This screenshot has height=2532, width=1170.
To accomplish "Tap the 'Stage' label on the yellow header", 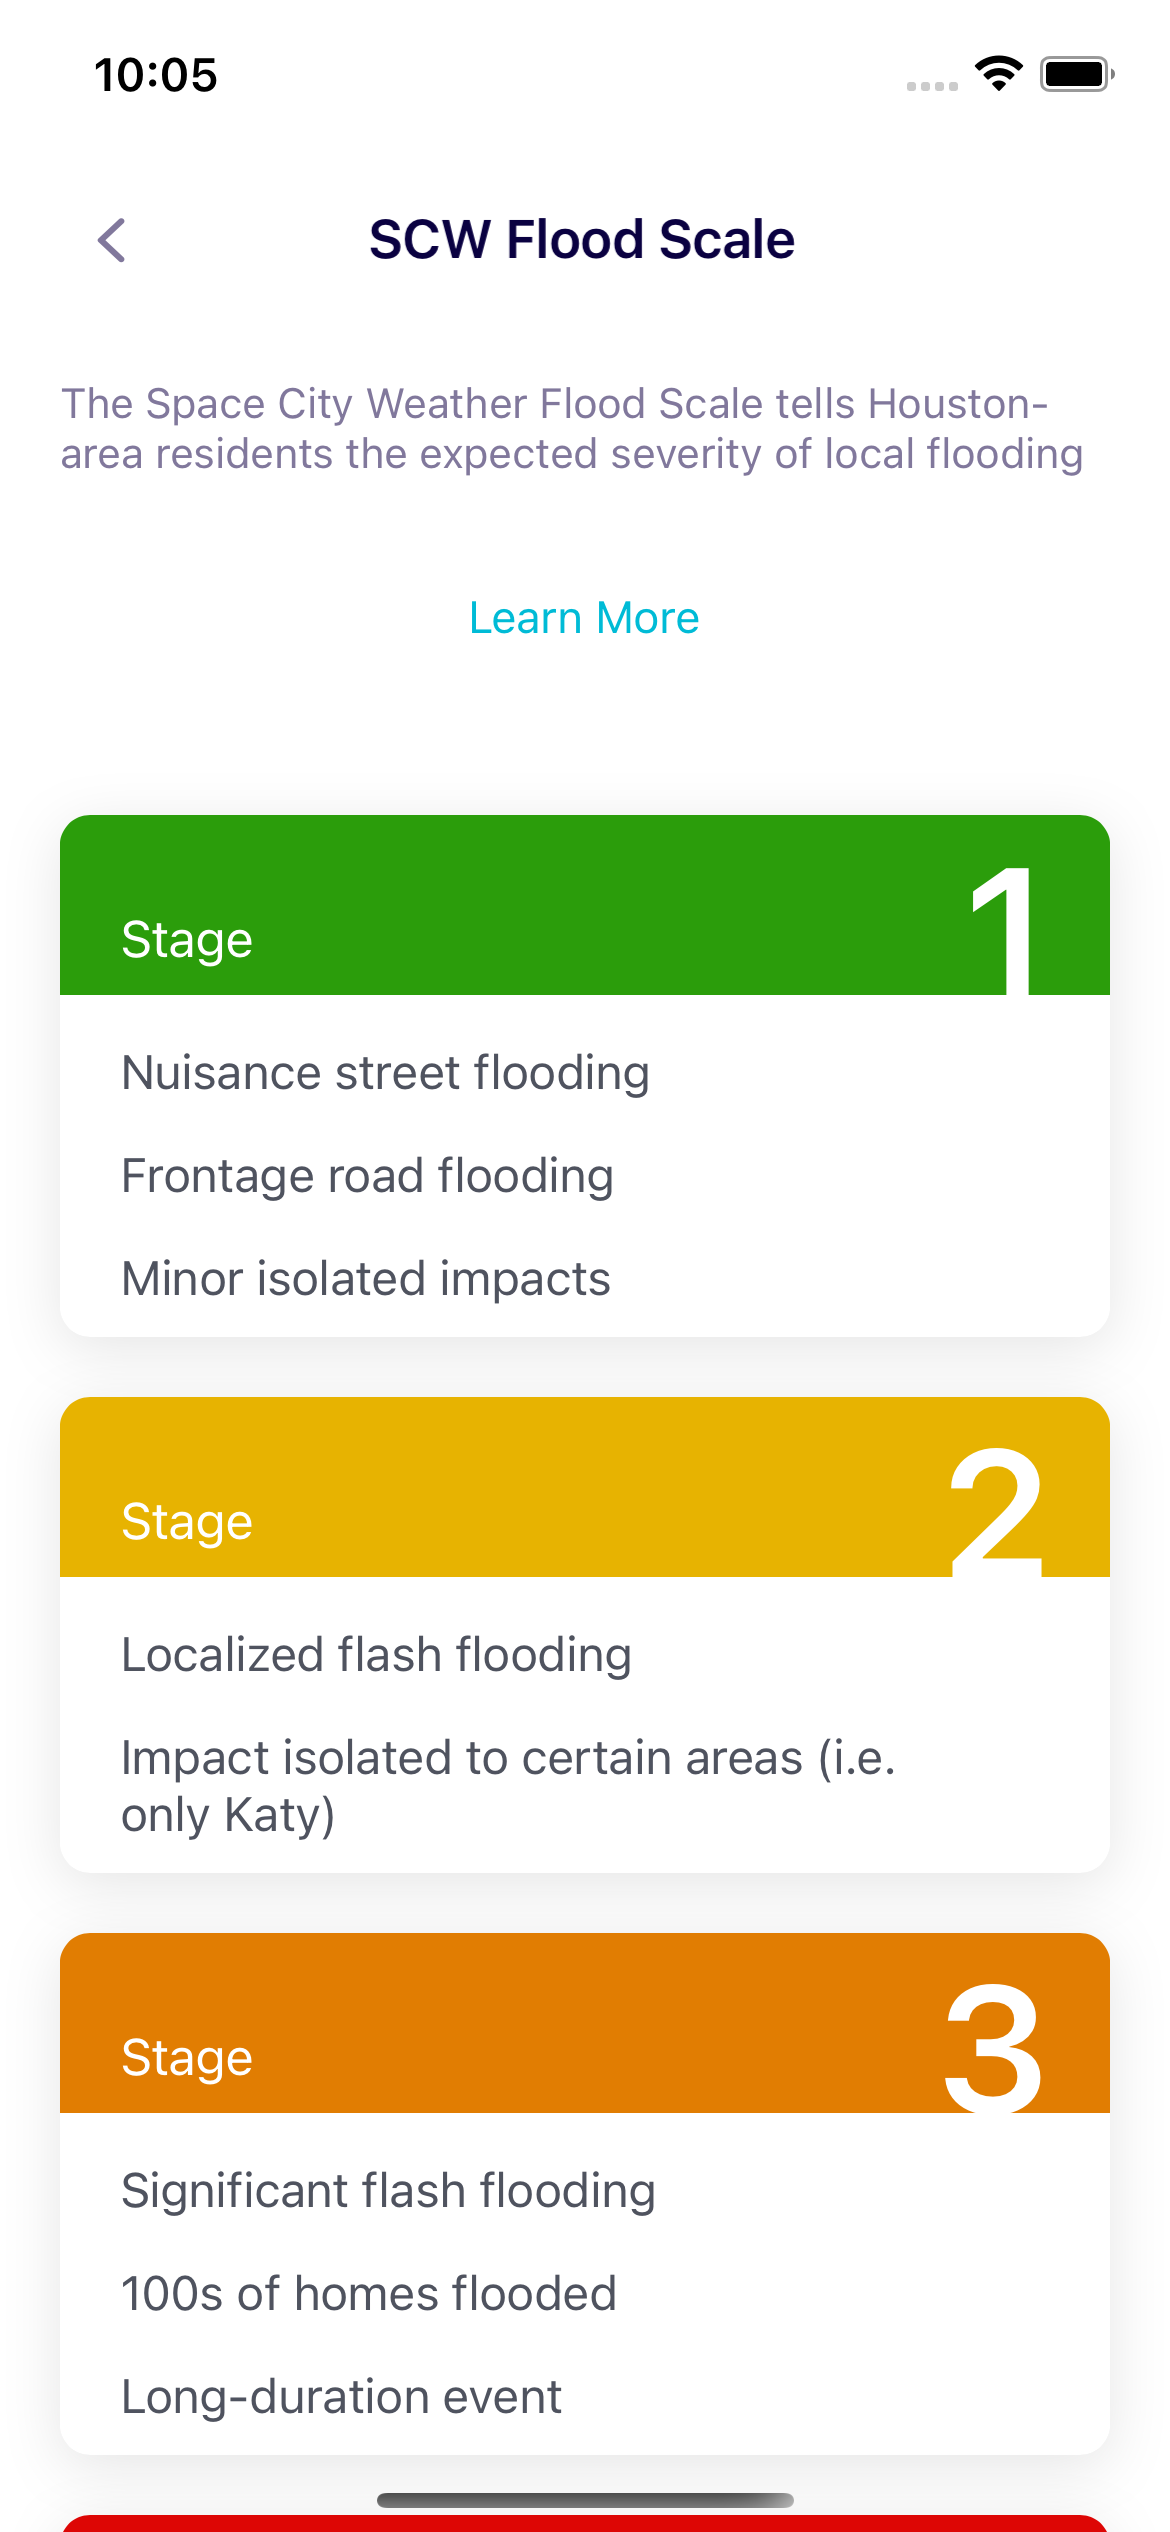I will click(x=187, y=1522).
